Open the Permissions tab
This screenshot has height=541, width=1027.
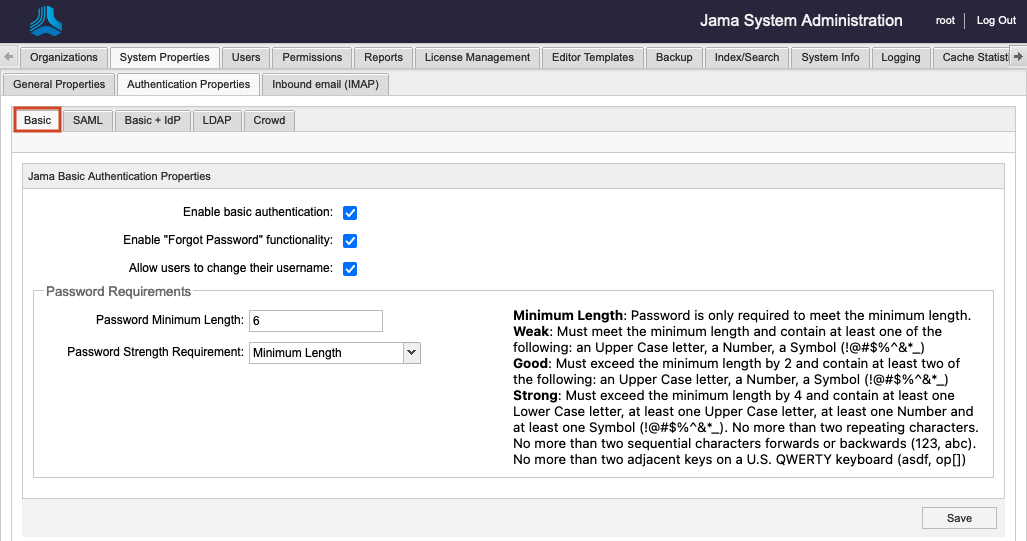pos(312,58)
